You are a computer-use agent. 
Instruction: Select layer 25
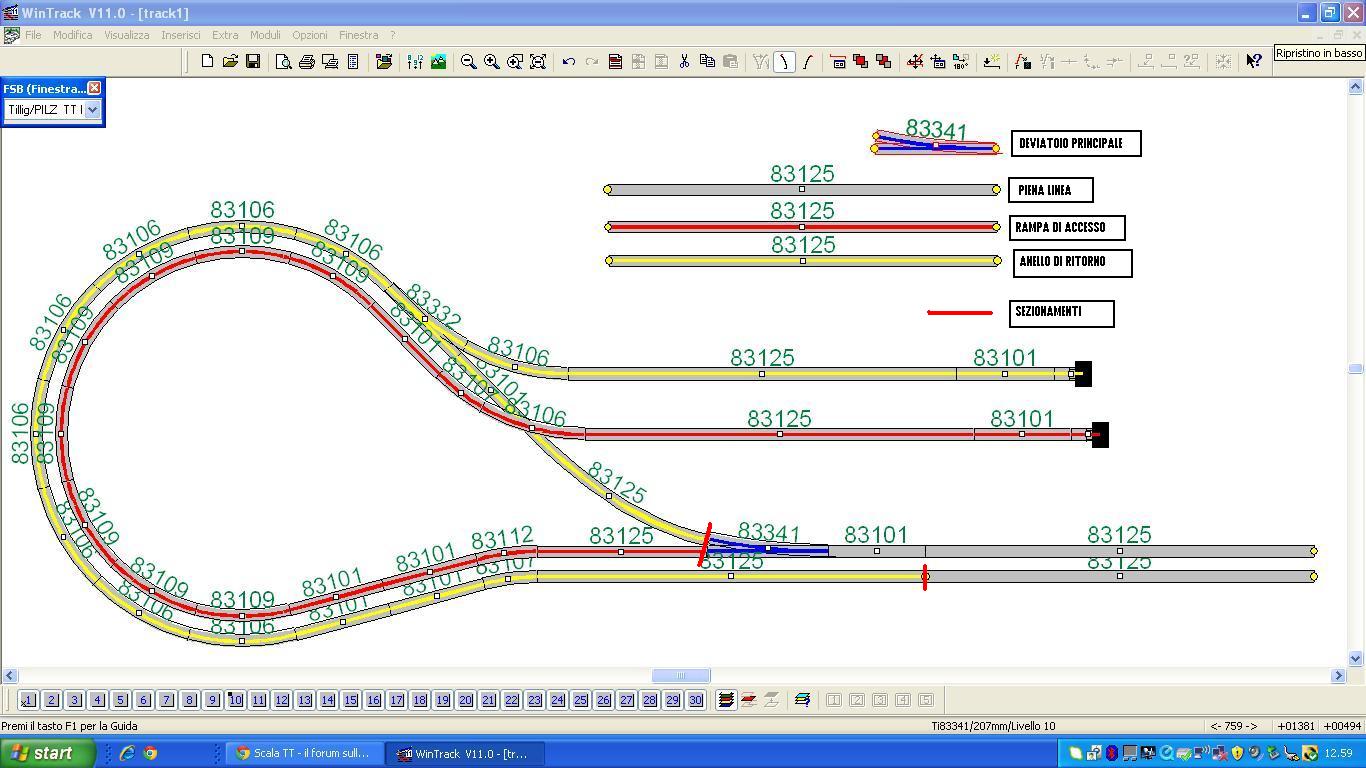[580, 700]
